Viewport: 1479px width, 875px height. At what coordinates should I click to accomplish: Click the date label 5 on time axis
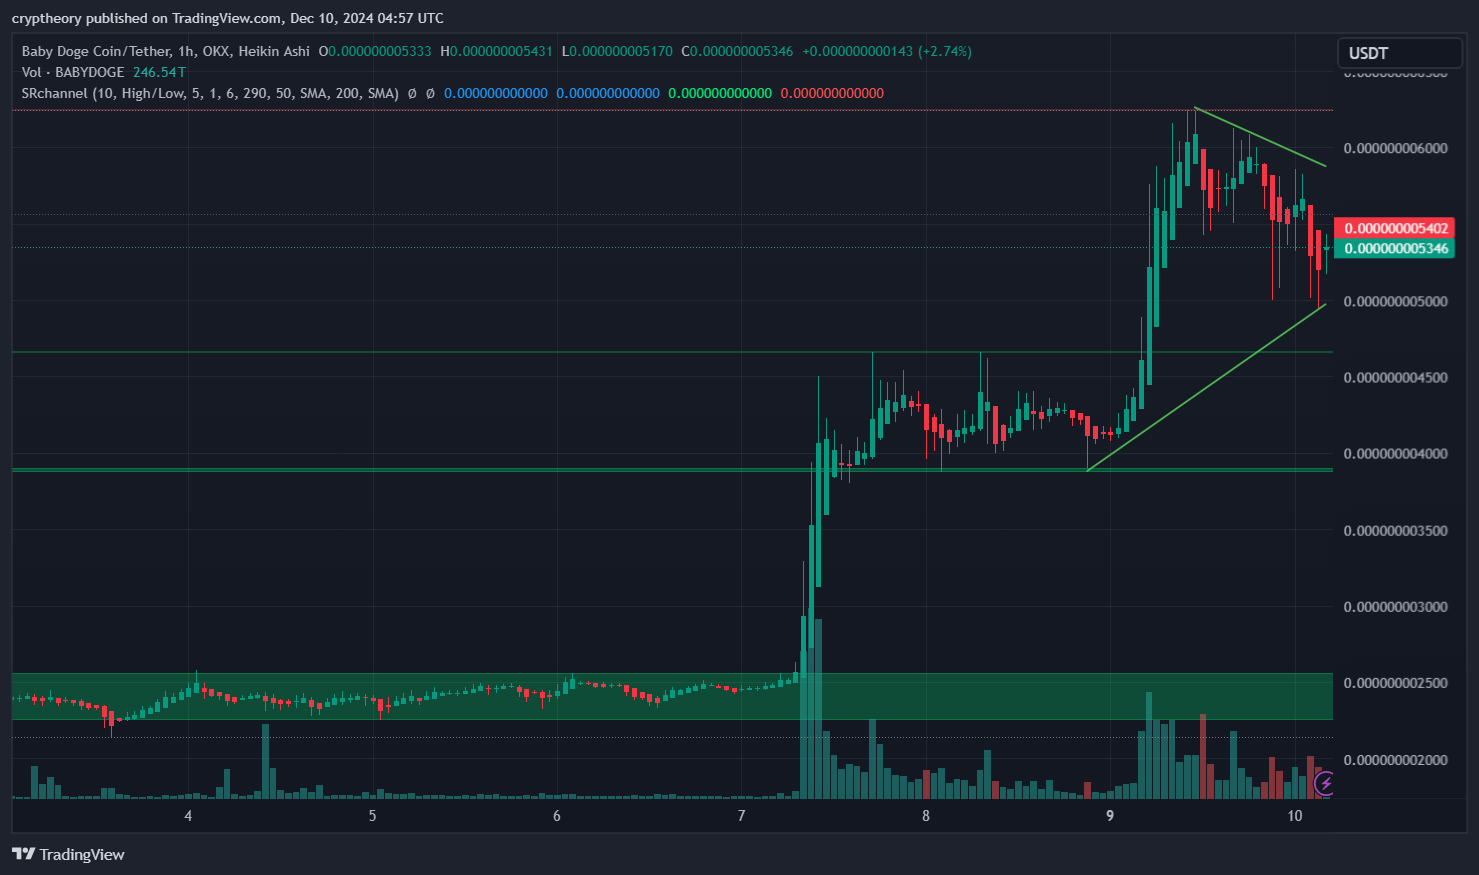click(372, 816)
